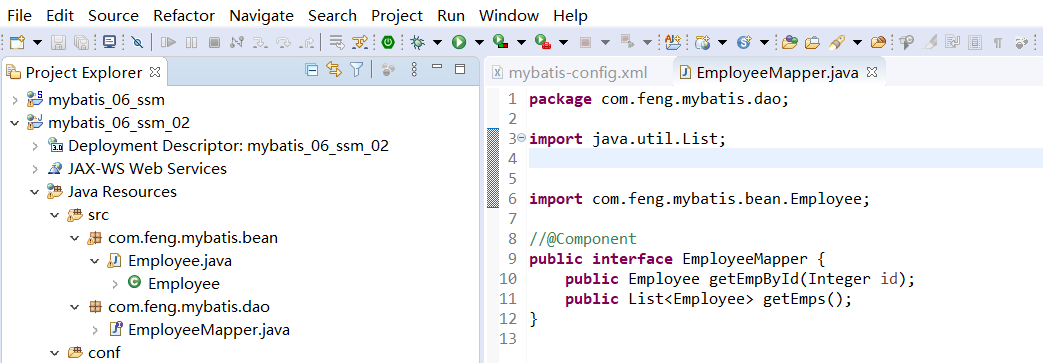Viewport: 1043px width, 363px height.
Task: Toggle Link with Editor in Project Explorer
Action: pyautogui.click(x=334, y=69)
